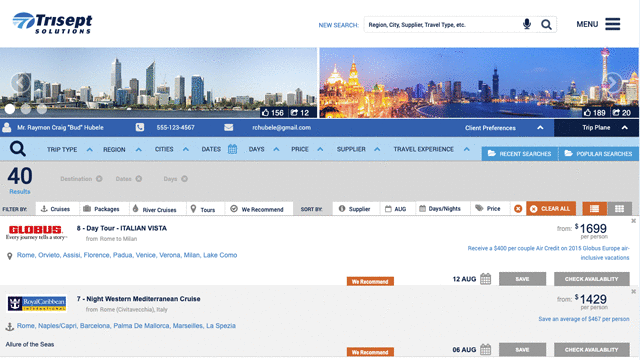Select third carousel dot indicator
Viewport: 640px width, 360px height.
coord(42,109)
